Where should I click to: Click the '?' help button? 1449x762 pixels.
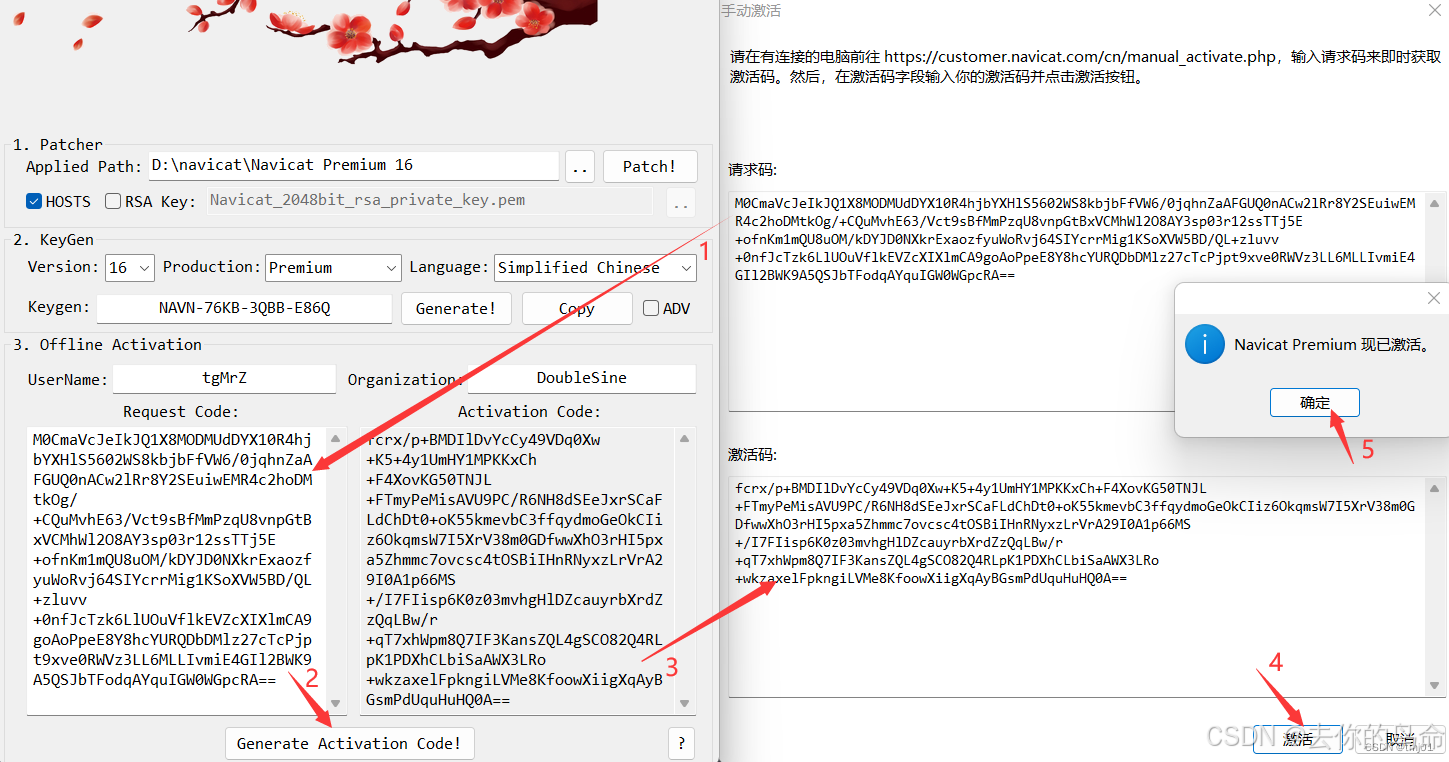tap(681, 744)
